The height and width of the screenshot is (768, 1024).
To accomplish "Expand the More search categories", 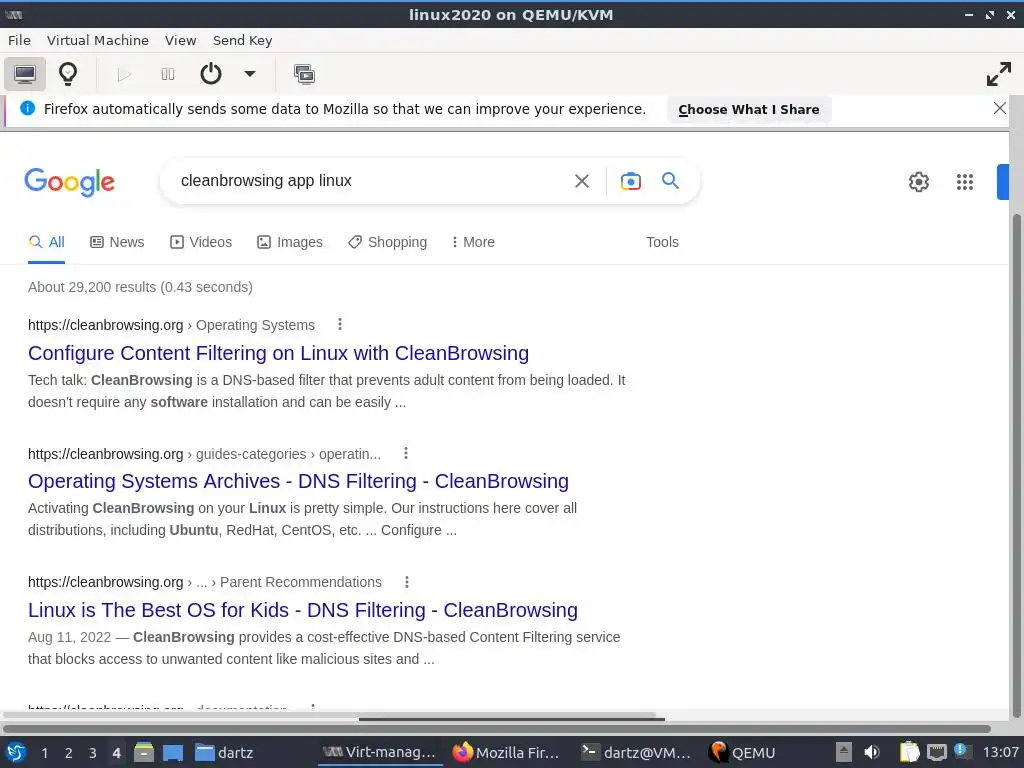I will pos(473,242).
